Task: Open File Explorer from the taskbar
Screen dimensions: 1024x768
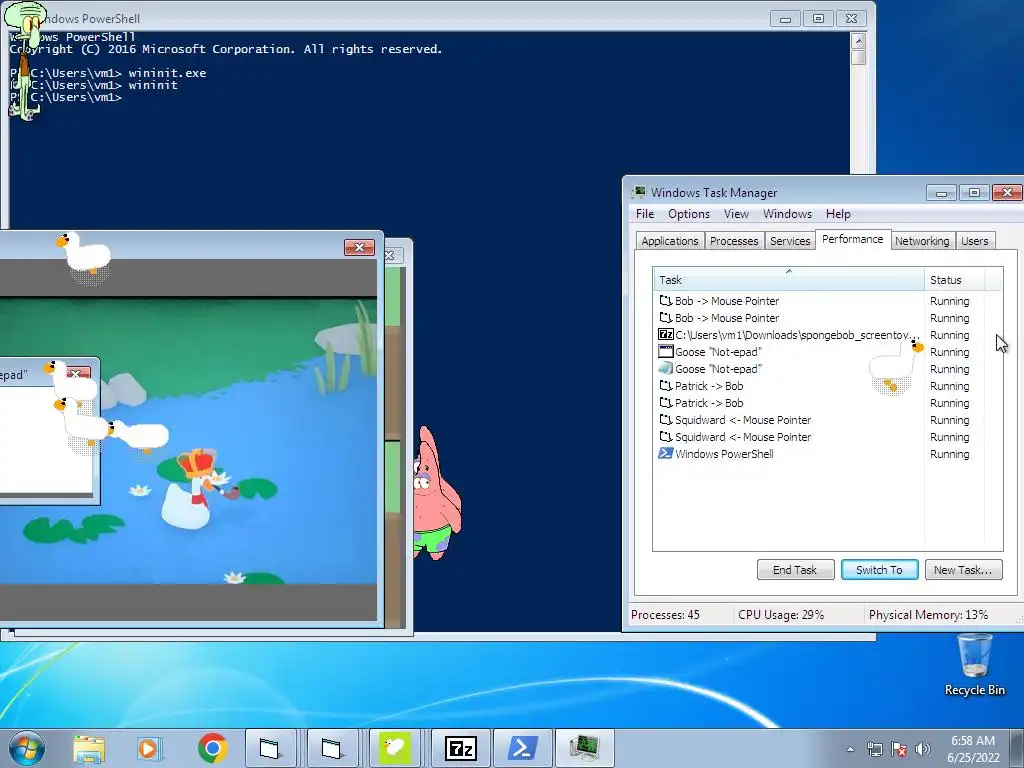Action: click(89, 748)
